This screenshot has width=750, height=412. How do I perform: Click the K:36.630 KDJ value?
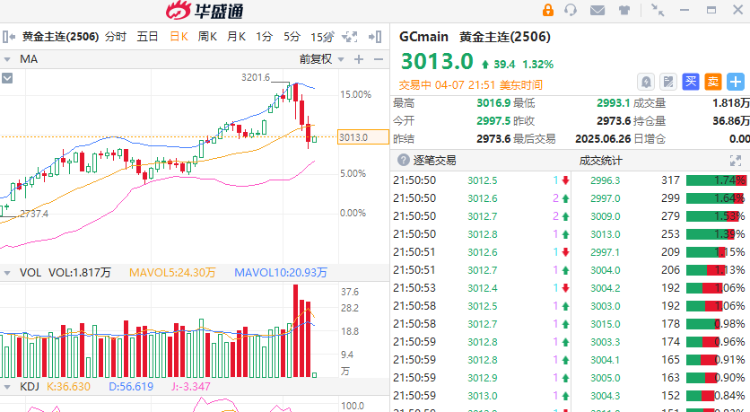[x=68, y=387]
